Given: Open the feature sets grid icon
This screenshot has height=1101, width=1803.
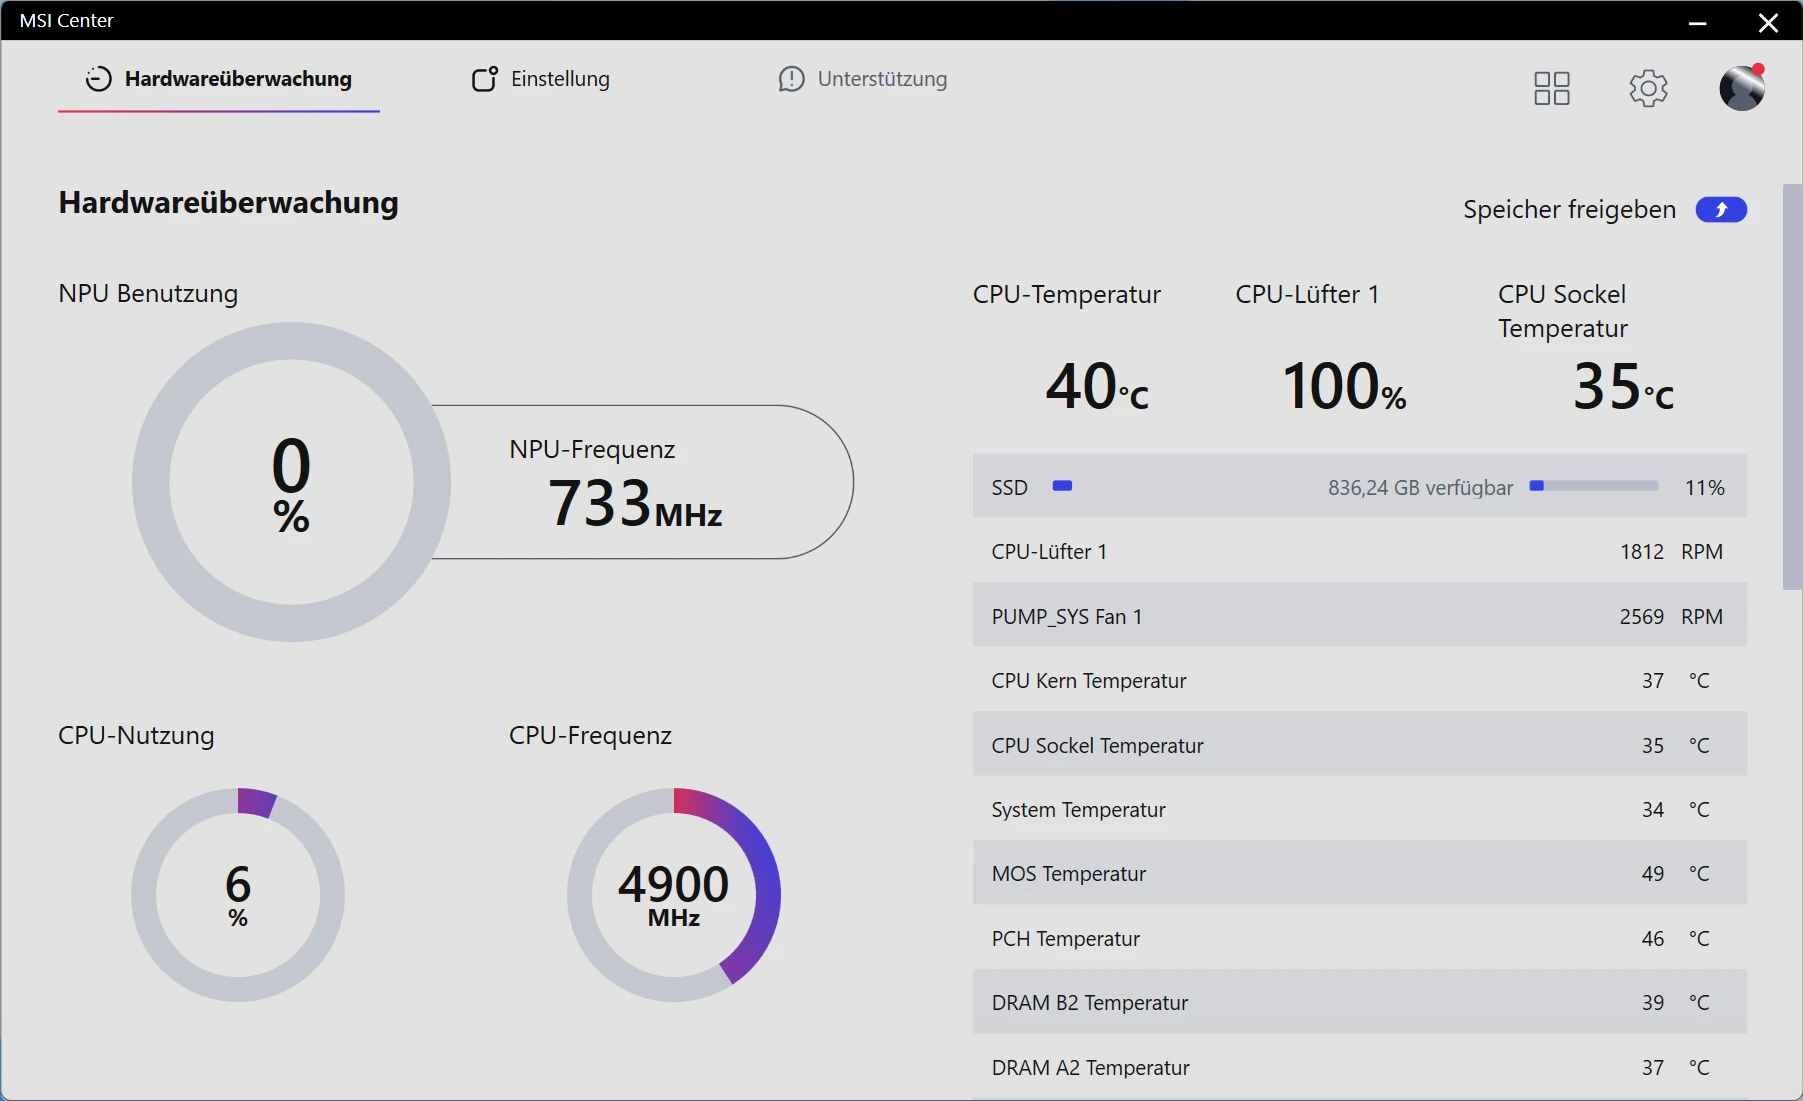Looking at the screenshot, I should click(1551, 88).
